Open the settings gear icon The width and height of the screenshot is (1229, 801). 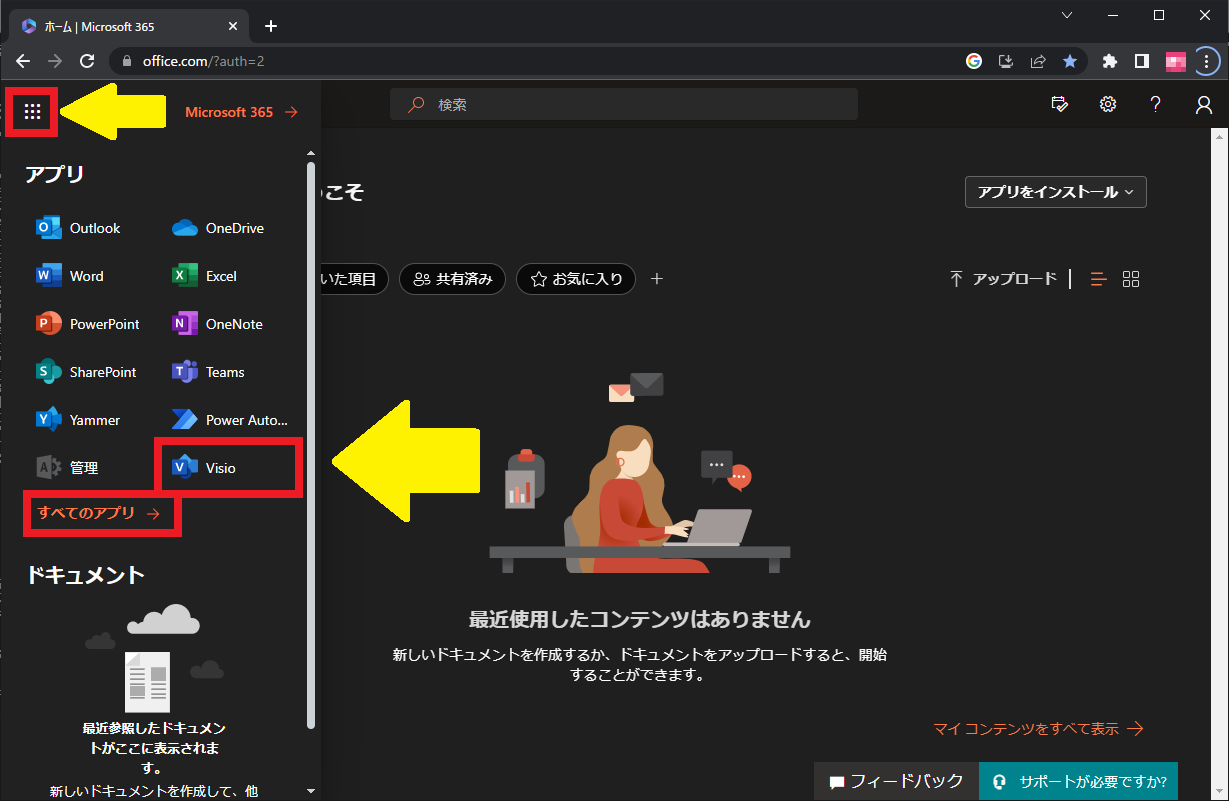[1108, 104]
